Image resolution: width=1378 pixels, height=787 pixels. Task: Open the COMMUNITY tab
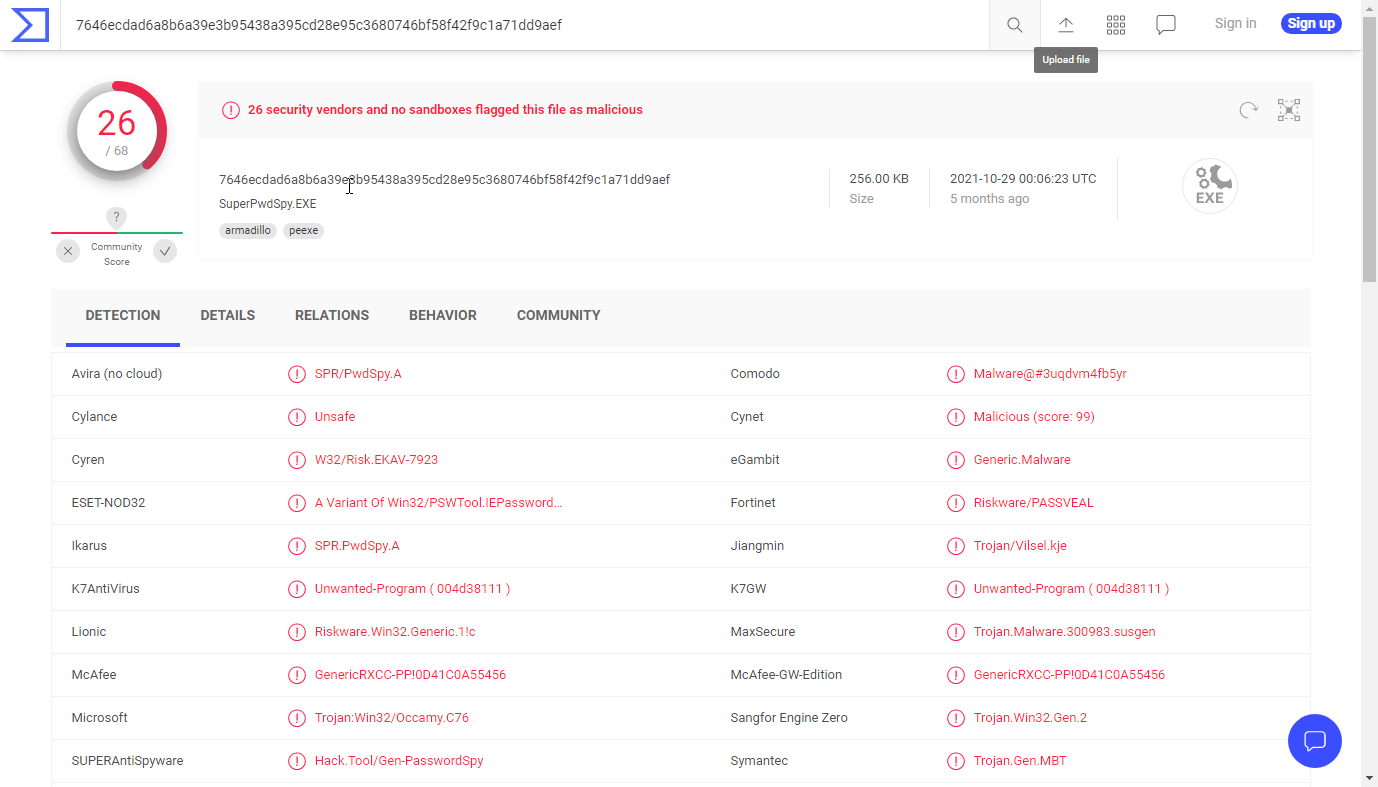(559, 315)
